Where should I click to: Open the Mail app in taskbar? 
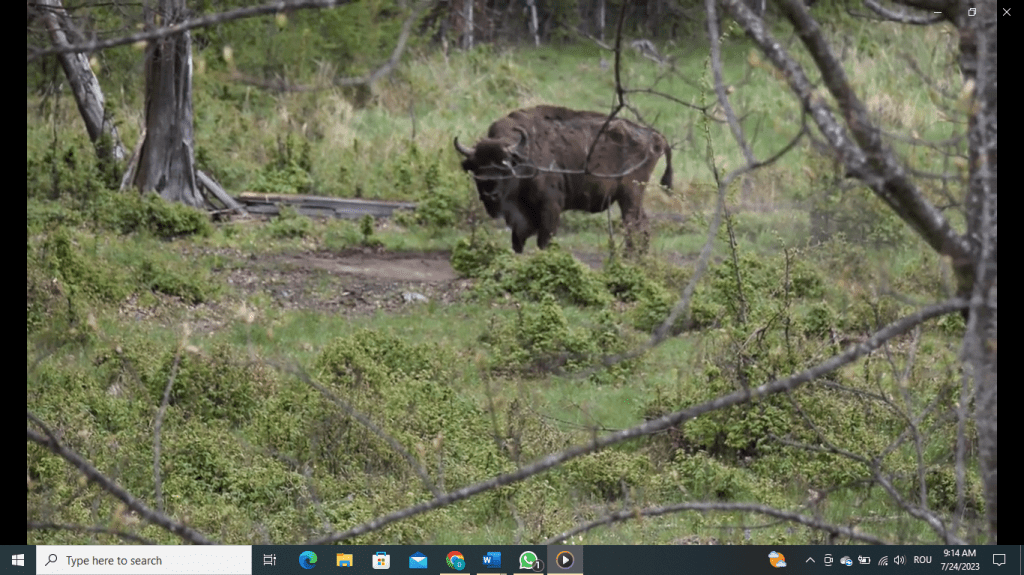418,560
